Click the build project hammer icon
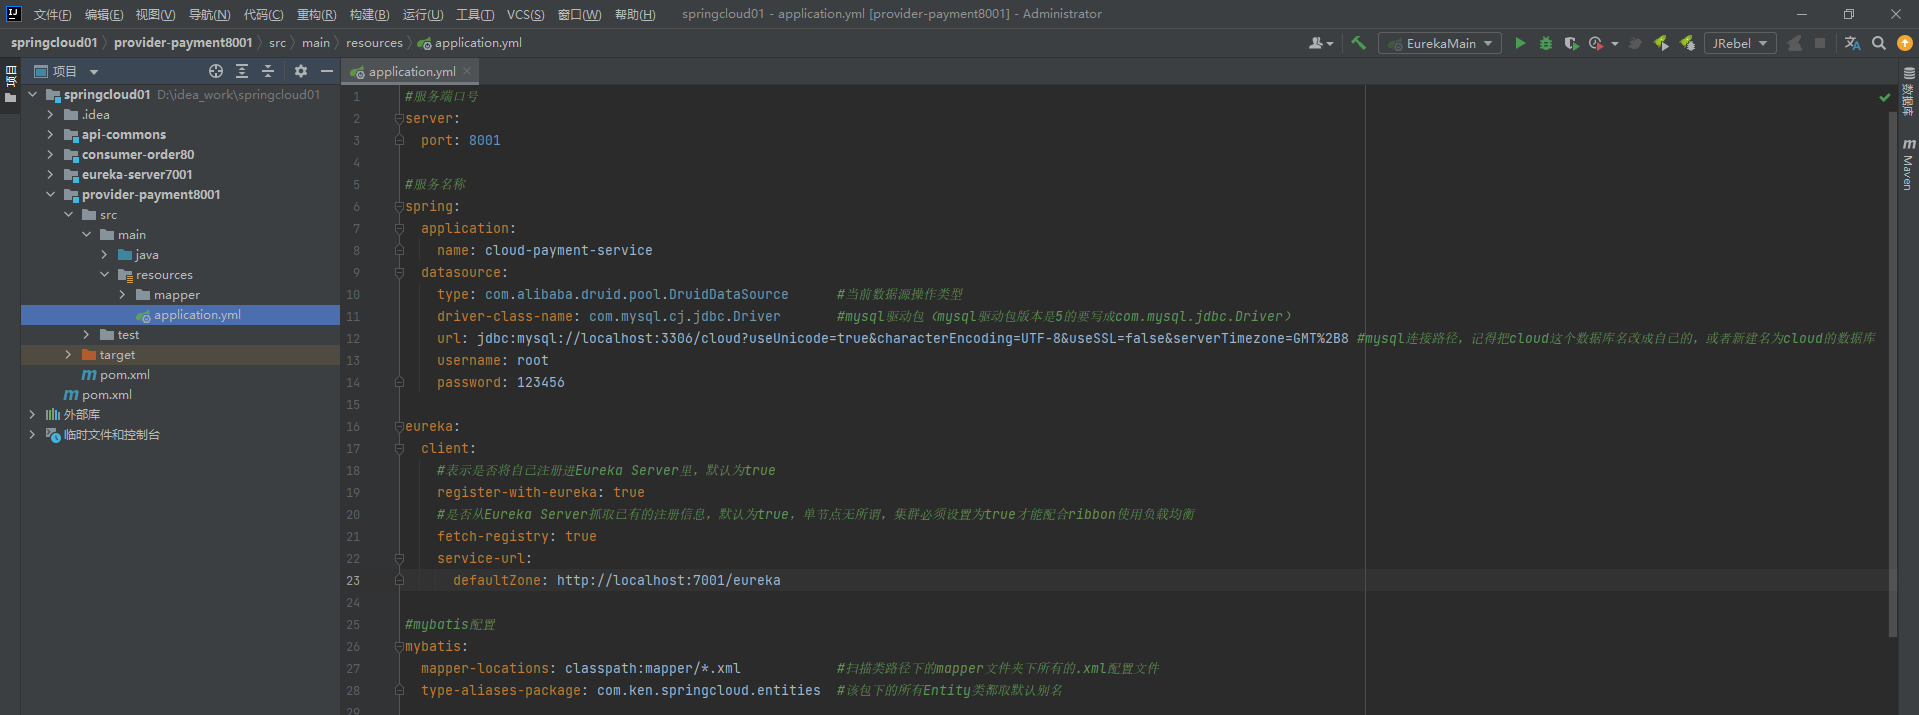1919x715 pixels. pyautogui.click(x=1358, y=43)
